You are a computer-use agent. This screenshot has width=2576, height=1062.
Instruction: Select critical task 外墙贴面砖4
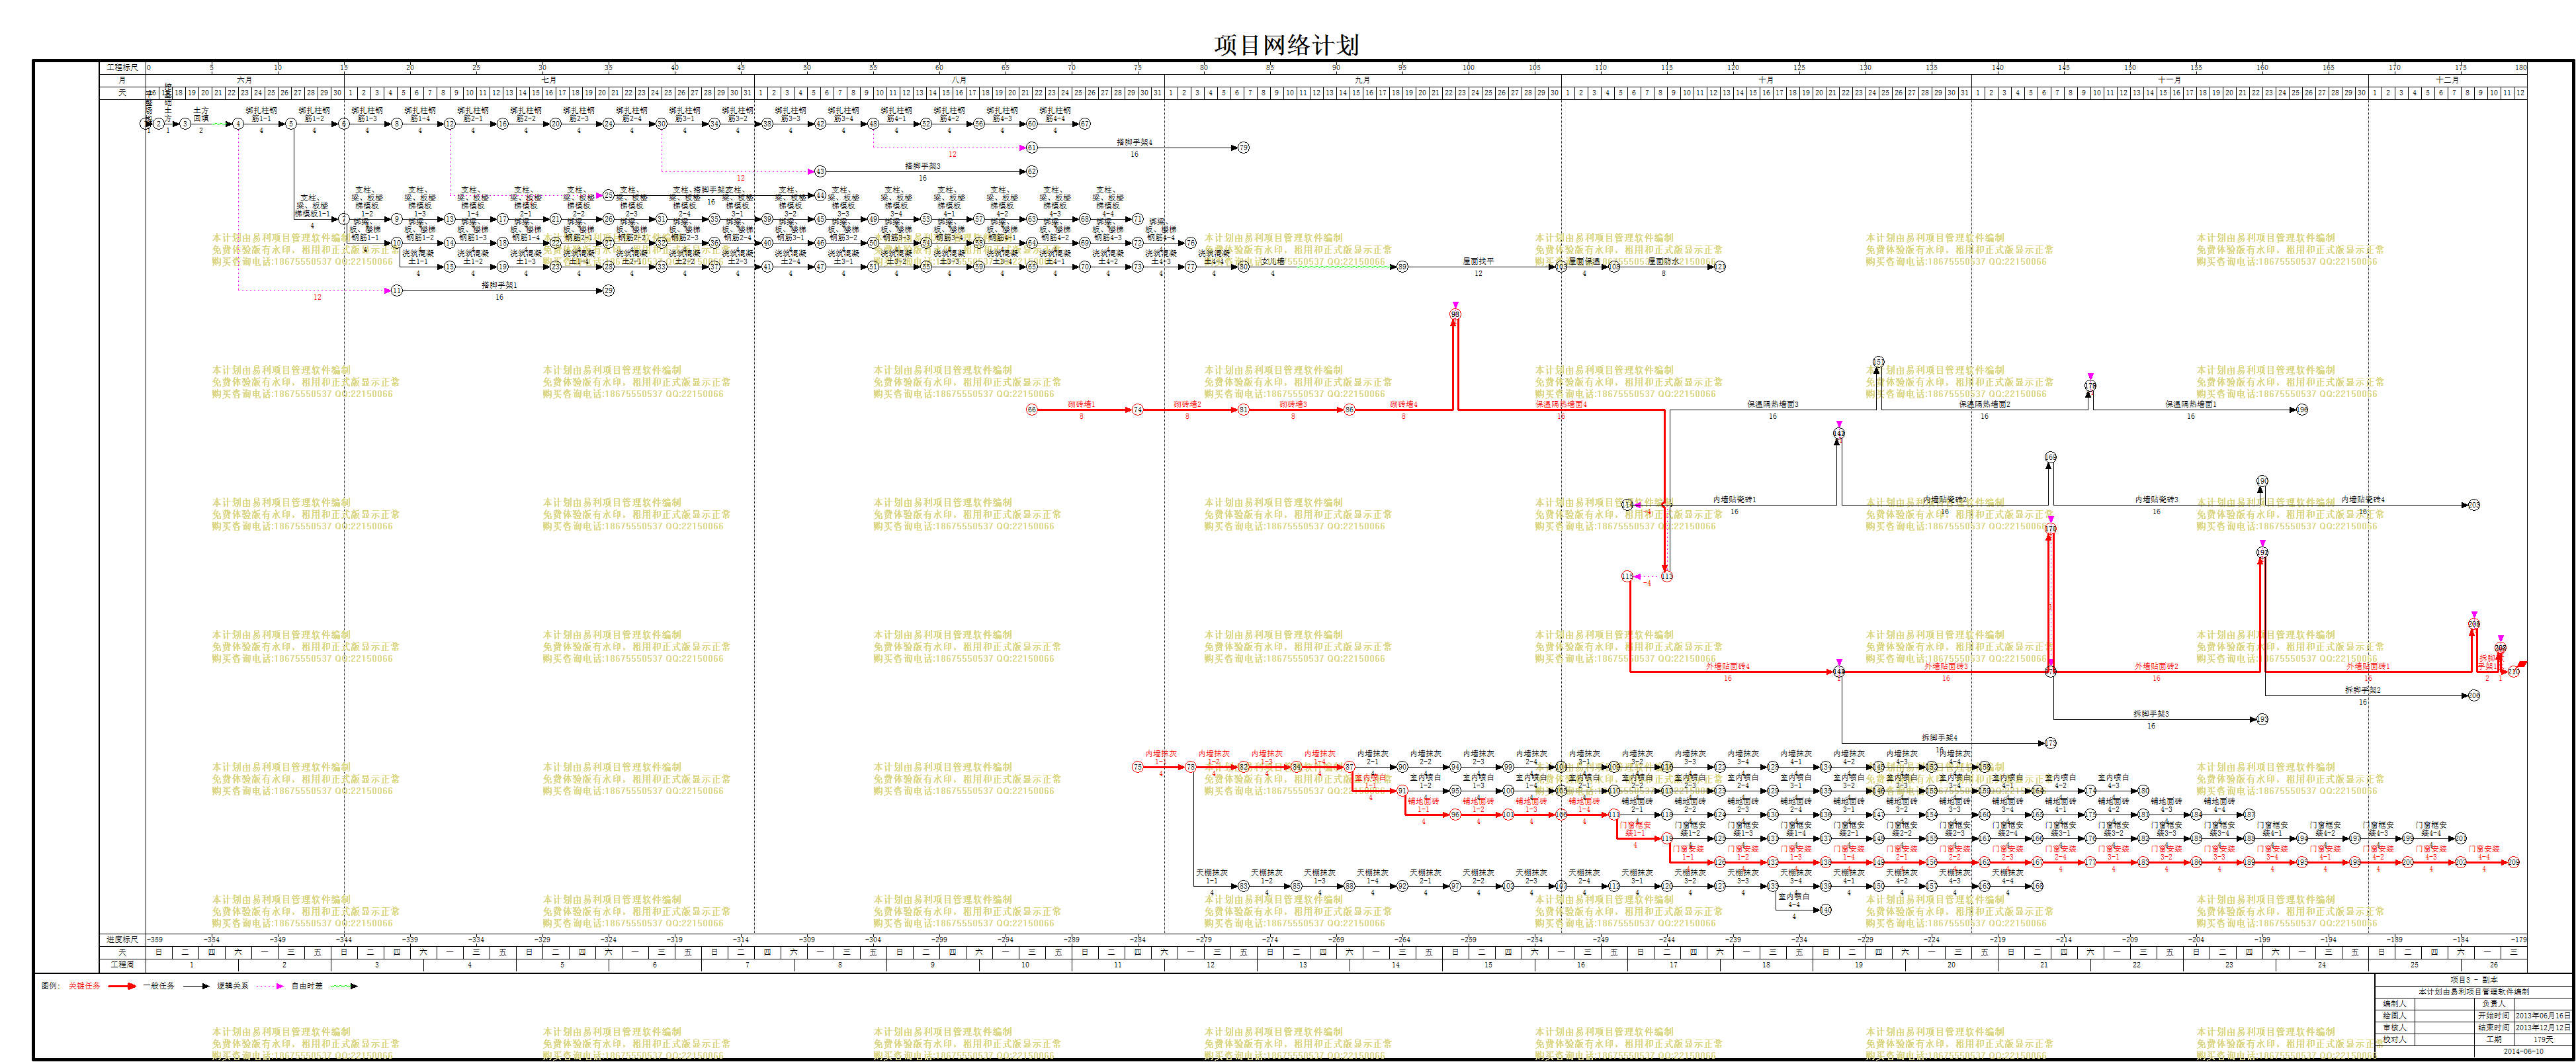click(1728, 666)
